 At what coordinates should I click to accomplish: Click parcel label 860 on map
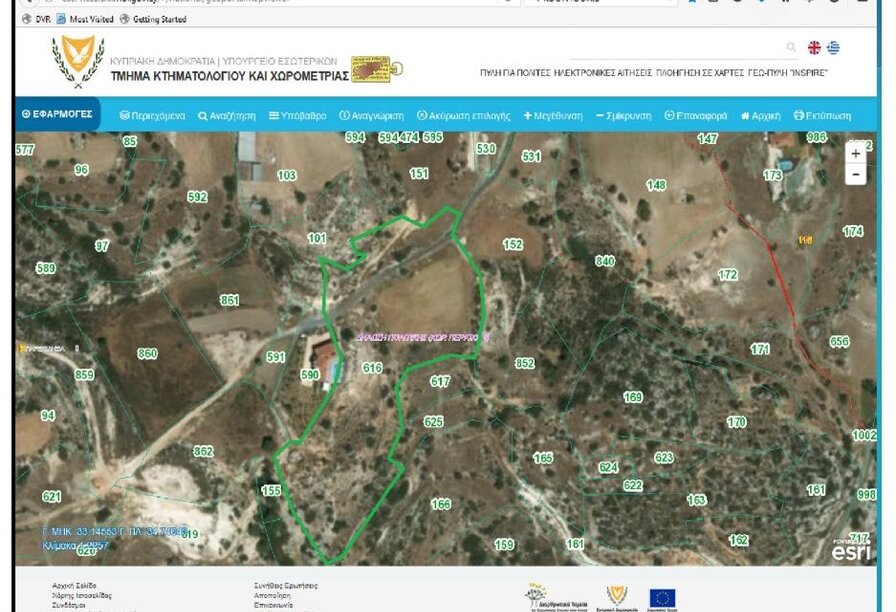pyautogui.click(x=147, y=354)
